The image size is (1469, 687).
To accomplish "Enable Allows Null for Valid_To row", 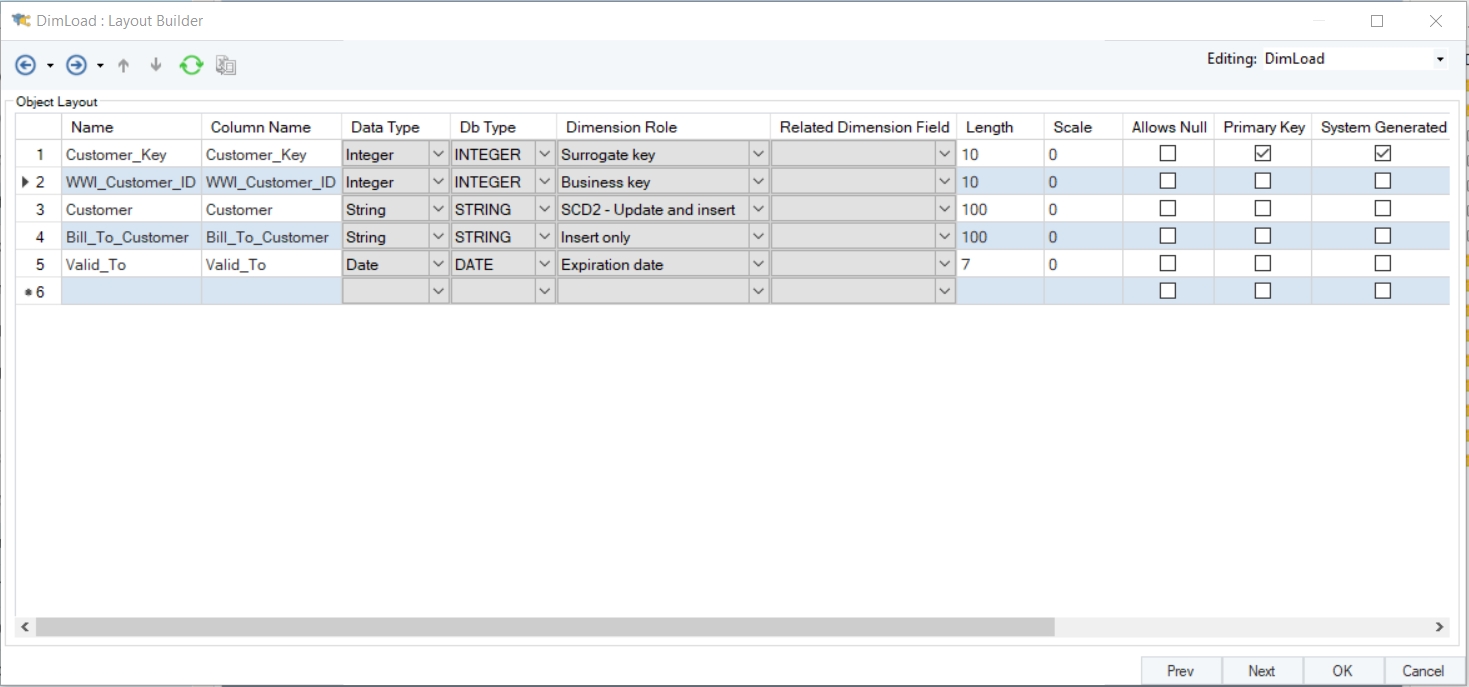I will coord(1167,264).
